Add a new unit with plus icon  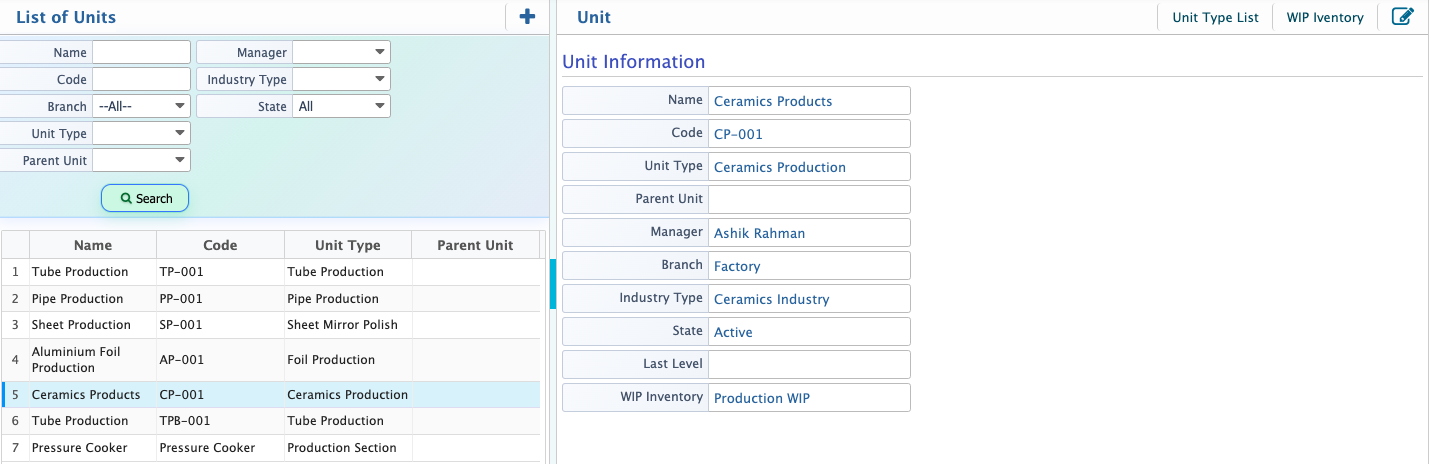coord(527,16)
